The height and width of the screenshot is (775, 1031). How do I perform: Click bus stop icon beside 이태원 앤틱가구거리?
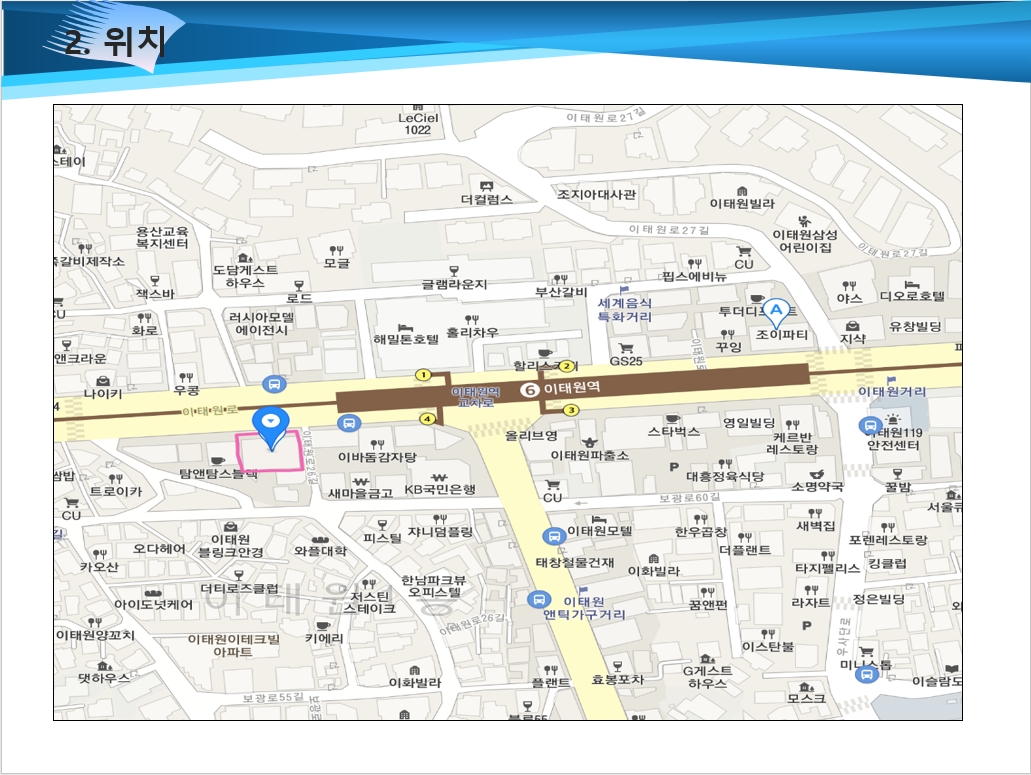pos(539,599)
